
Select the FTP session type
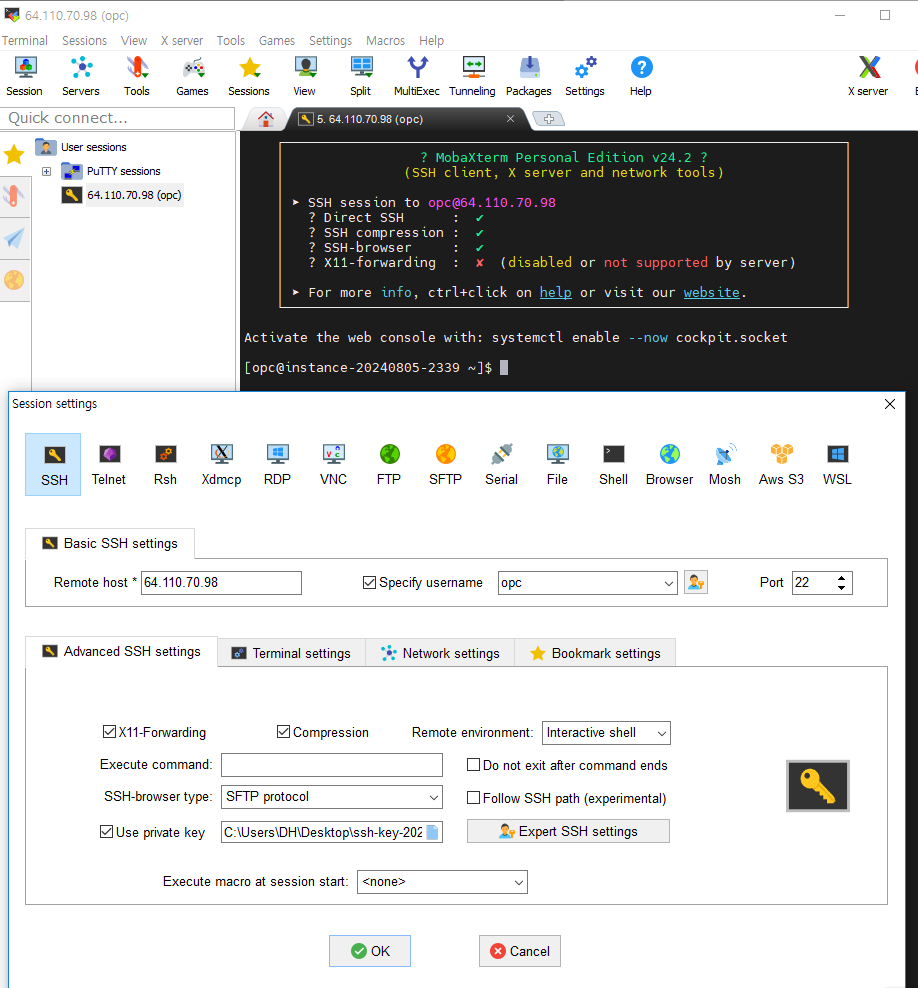click(389, 464)
